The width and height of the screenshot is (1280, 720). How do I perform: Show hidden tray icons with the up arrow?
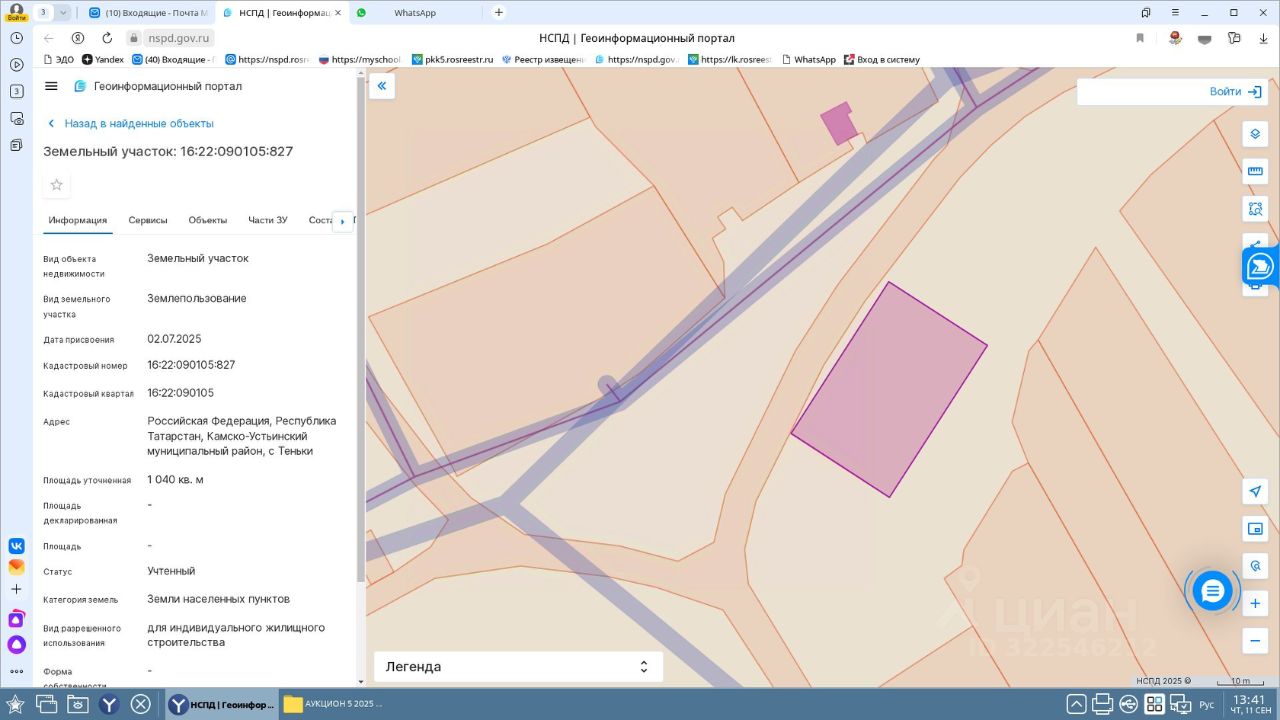coord(1076,704)
